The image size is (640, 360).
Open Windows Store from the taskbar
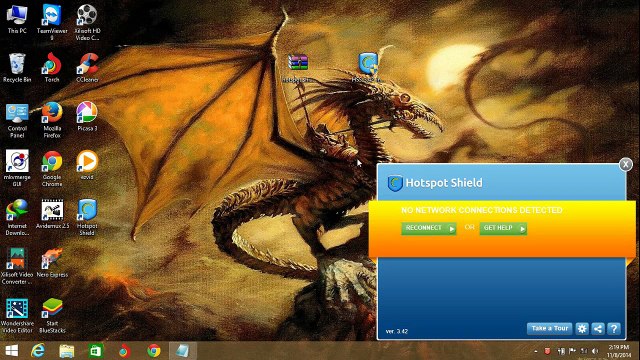coord(96,351)
